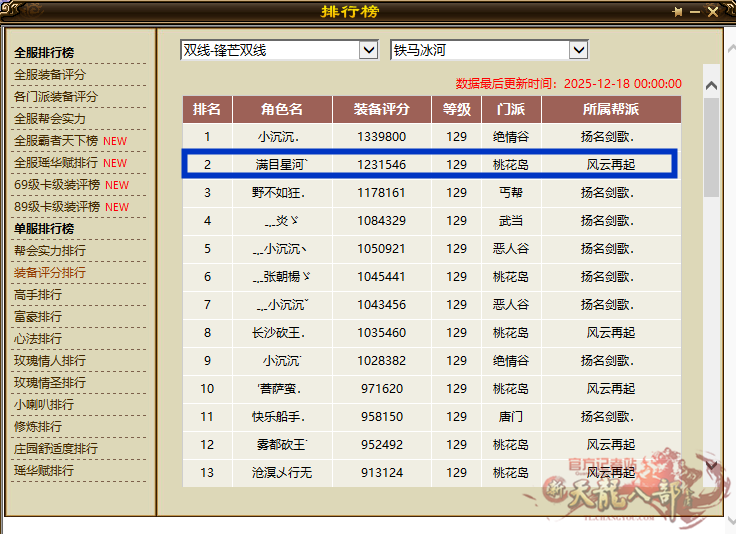736x534 pixels.
Task: Select character name 长沙砍王.
Action: [x=278, y=333]
